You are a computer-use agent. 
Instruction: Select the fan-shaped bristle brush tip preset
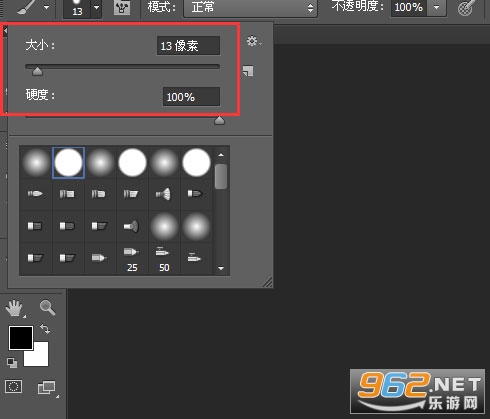(164, 194)
